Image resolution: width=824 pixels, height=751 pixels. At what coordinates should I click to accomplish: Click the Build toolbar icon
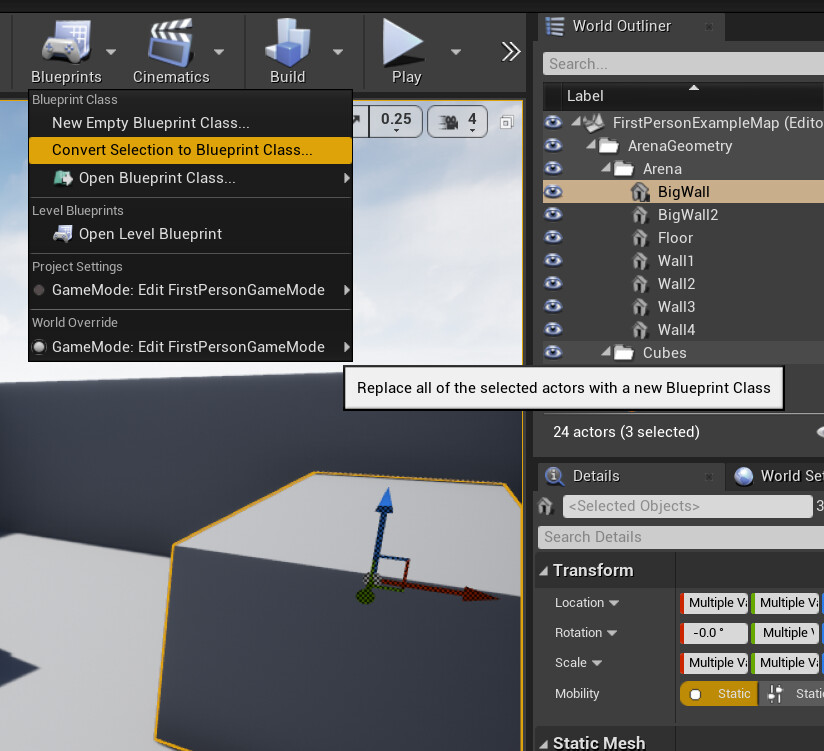[287, 46]
